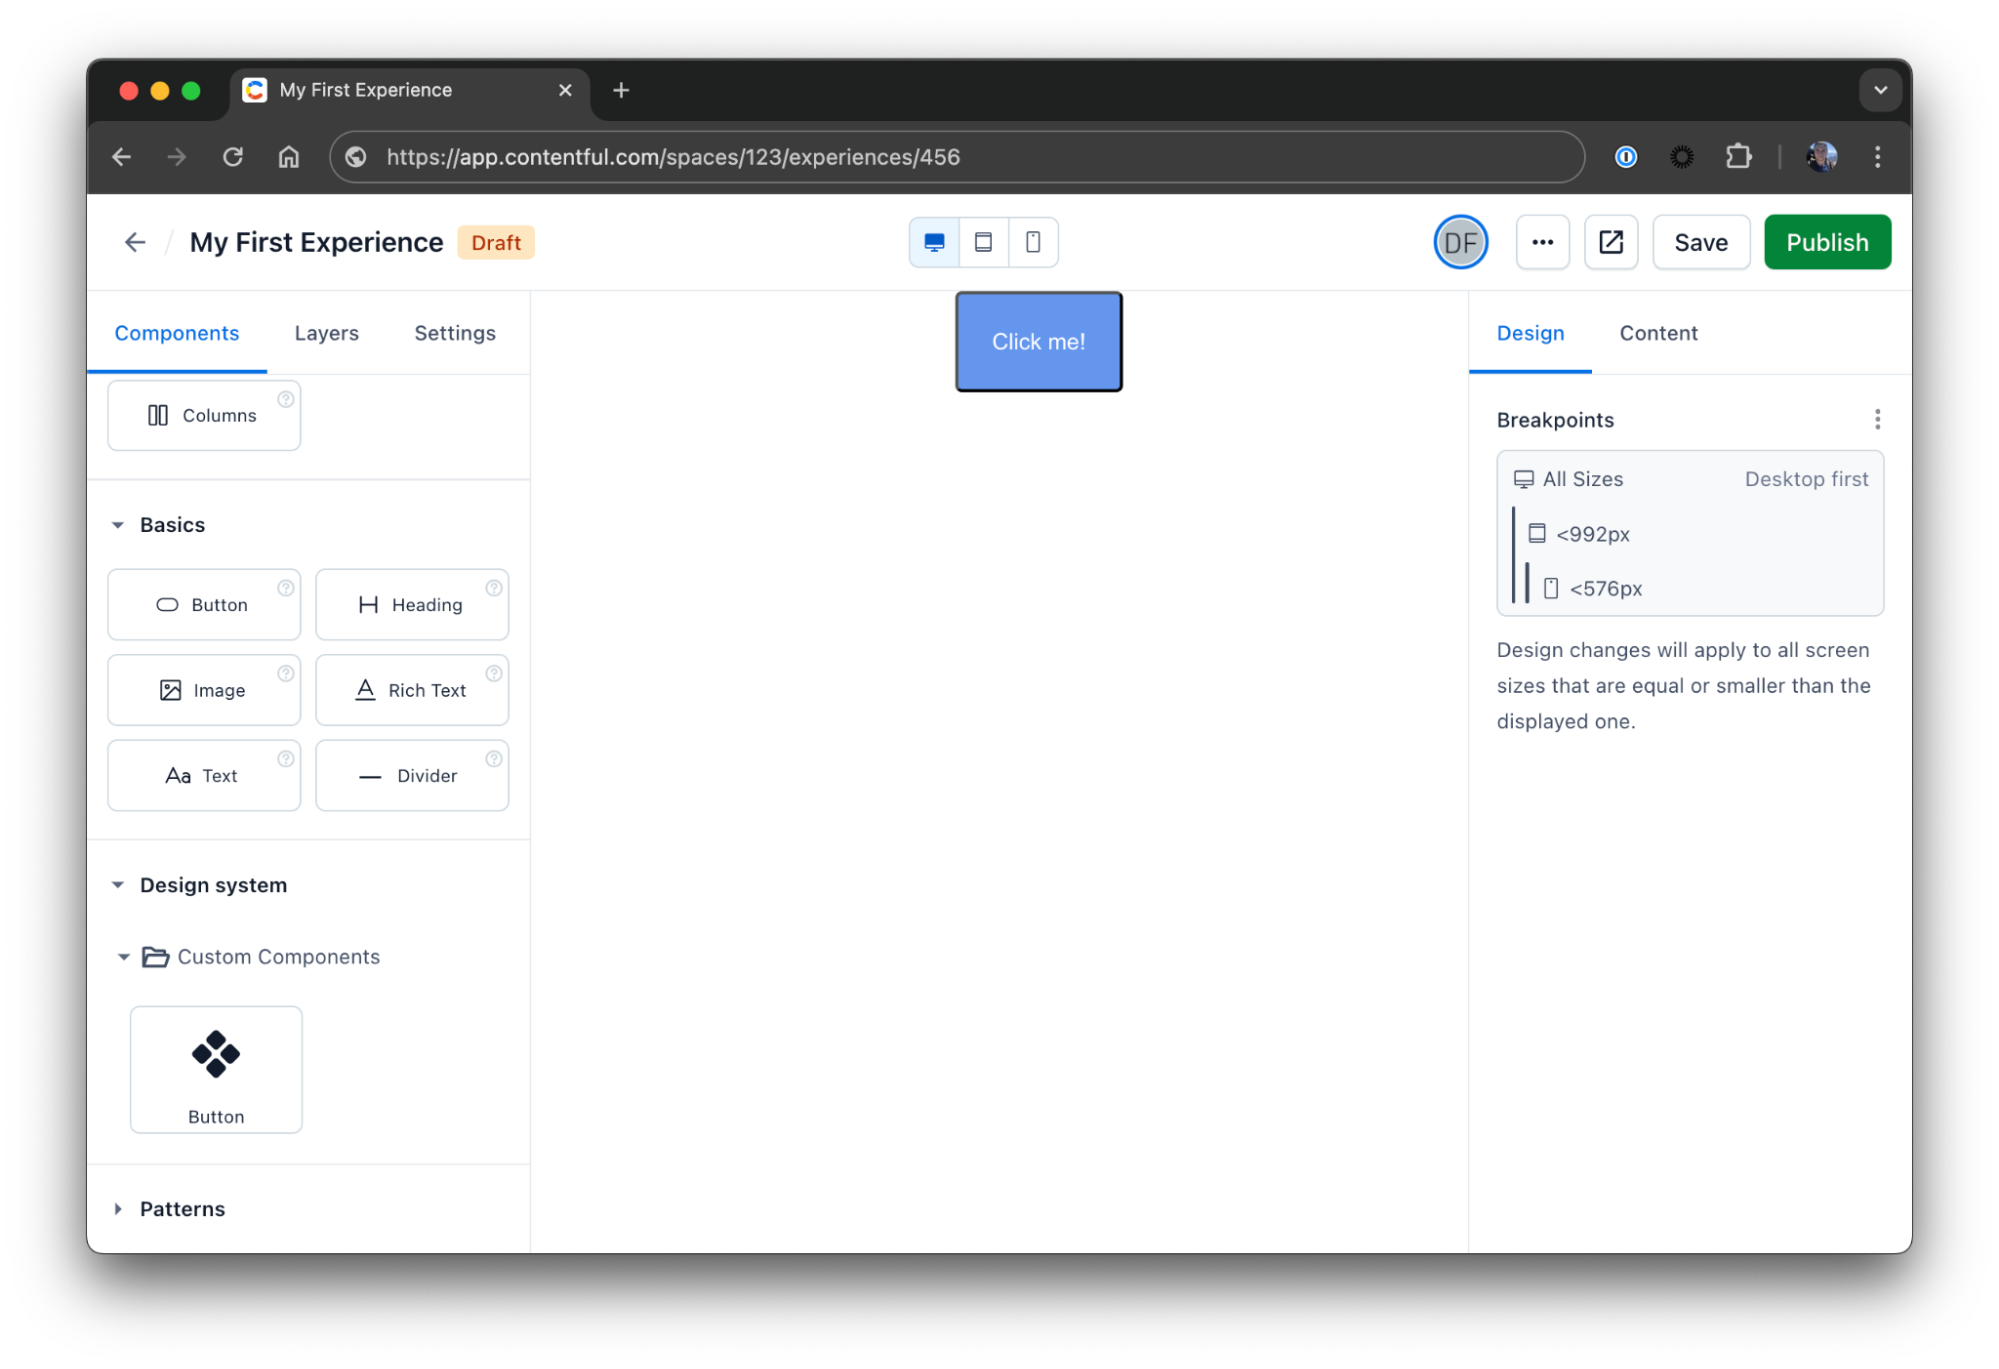
Task: Switch to mobile viewport mode
Action: [1033, 242]
